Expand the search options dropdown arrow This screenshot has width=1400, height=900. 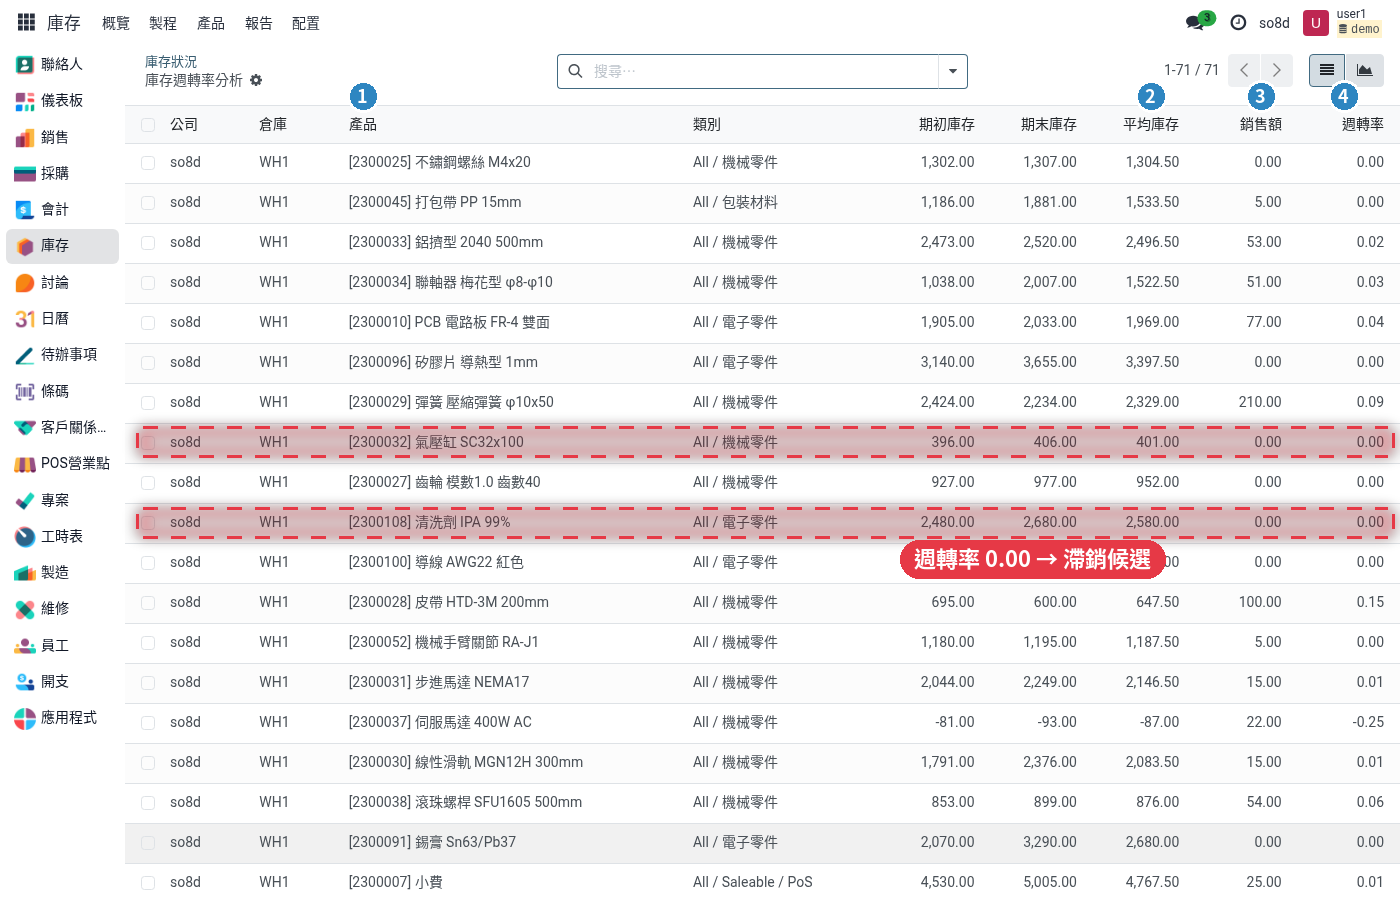point(953,71)
